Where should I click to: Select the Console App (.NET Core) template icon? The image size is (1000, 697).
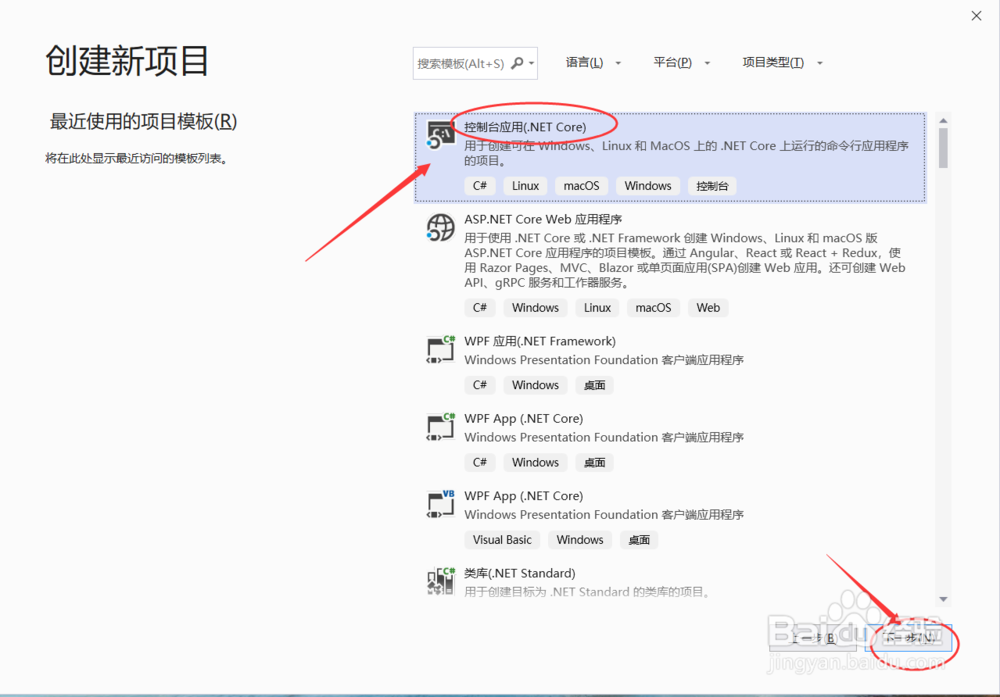[x=440, y=135]
